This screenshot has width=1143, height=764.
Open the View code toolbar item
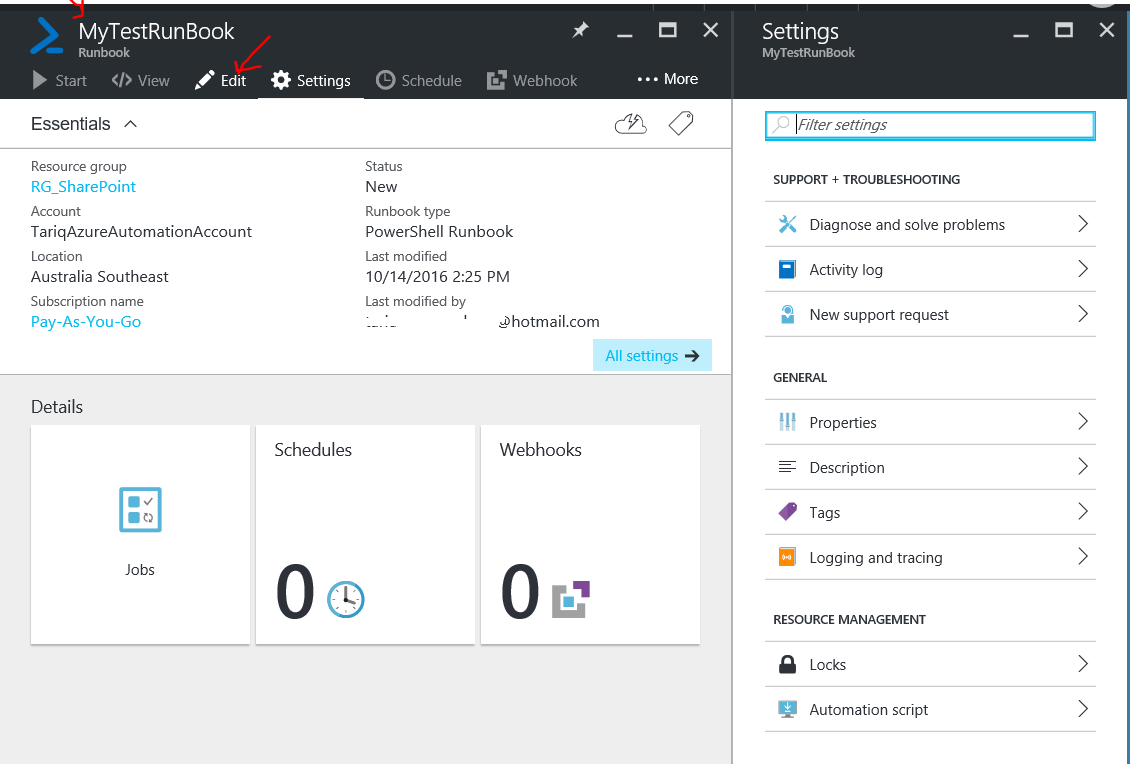(140, 80)
